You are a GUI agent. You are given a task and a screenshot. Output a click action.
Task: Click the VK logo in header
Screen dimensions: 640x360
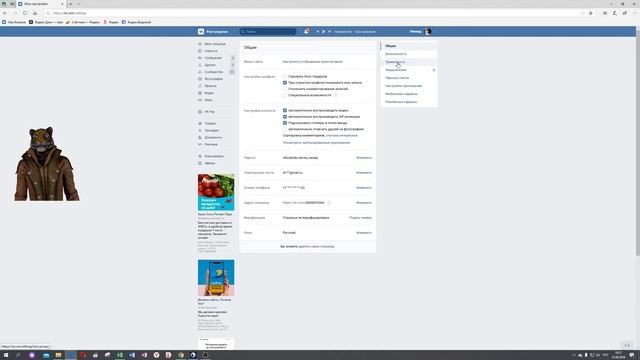coord(201,31)
